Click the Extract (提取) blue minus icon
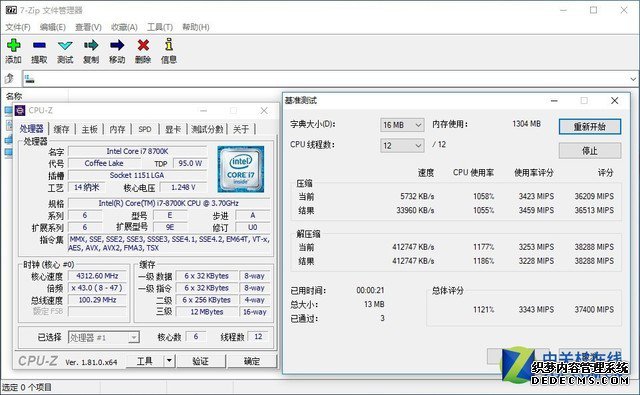Image resolution: width=640 pixels, height=395 pixels. [x=39, y=45]
